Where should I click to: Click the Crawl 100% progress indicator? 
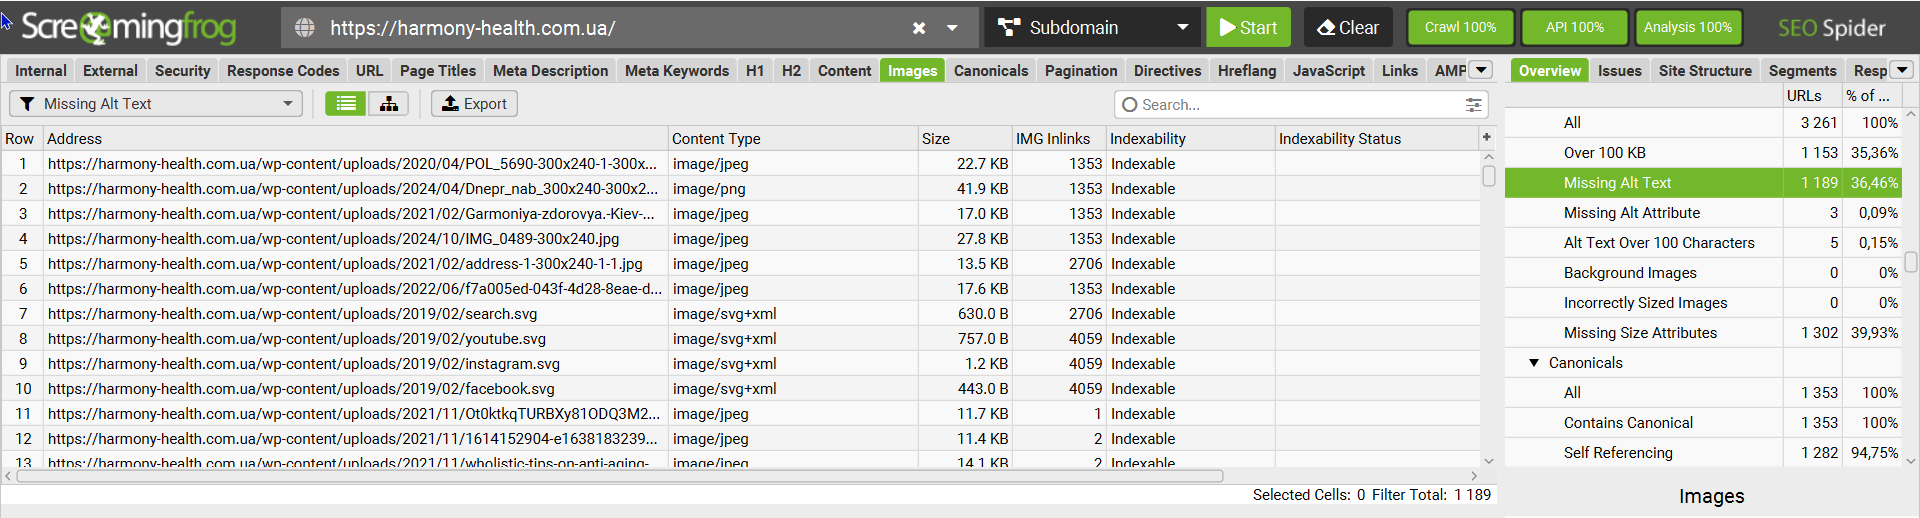tap(1460, 28)
